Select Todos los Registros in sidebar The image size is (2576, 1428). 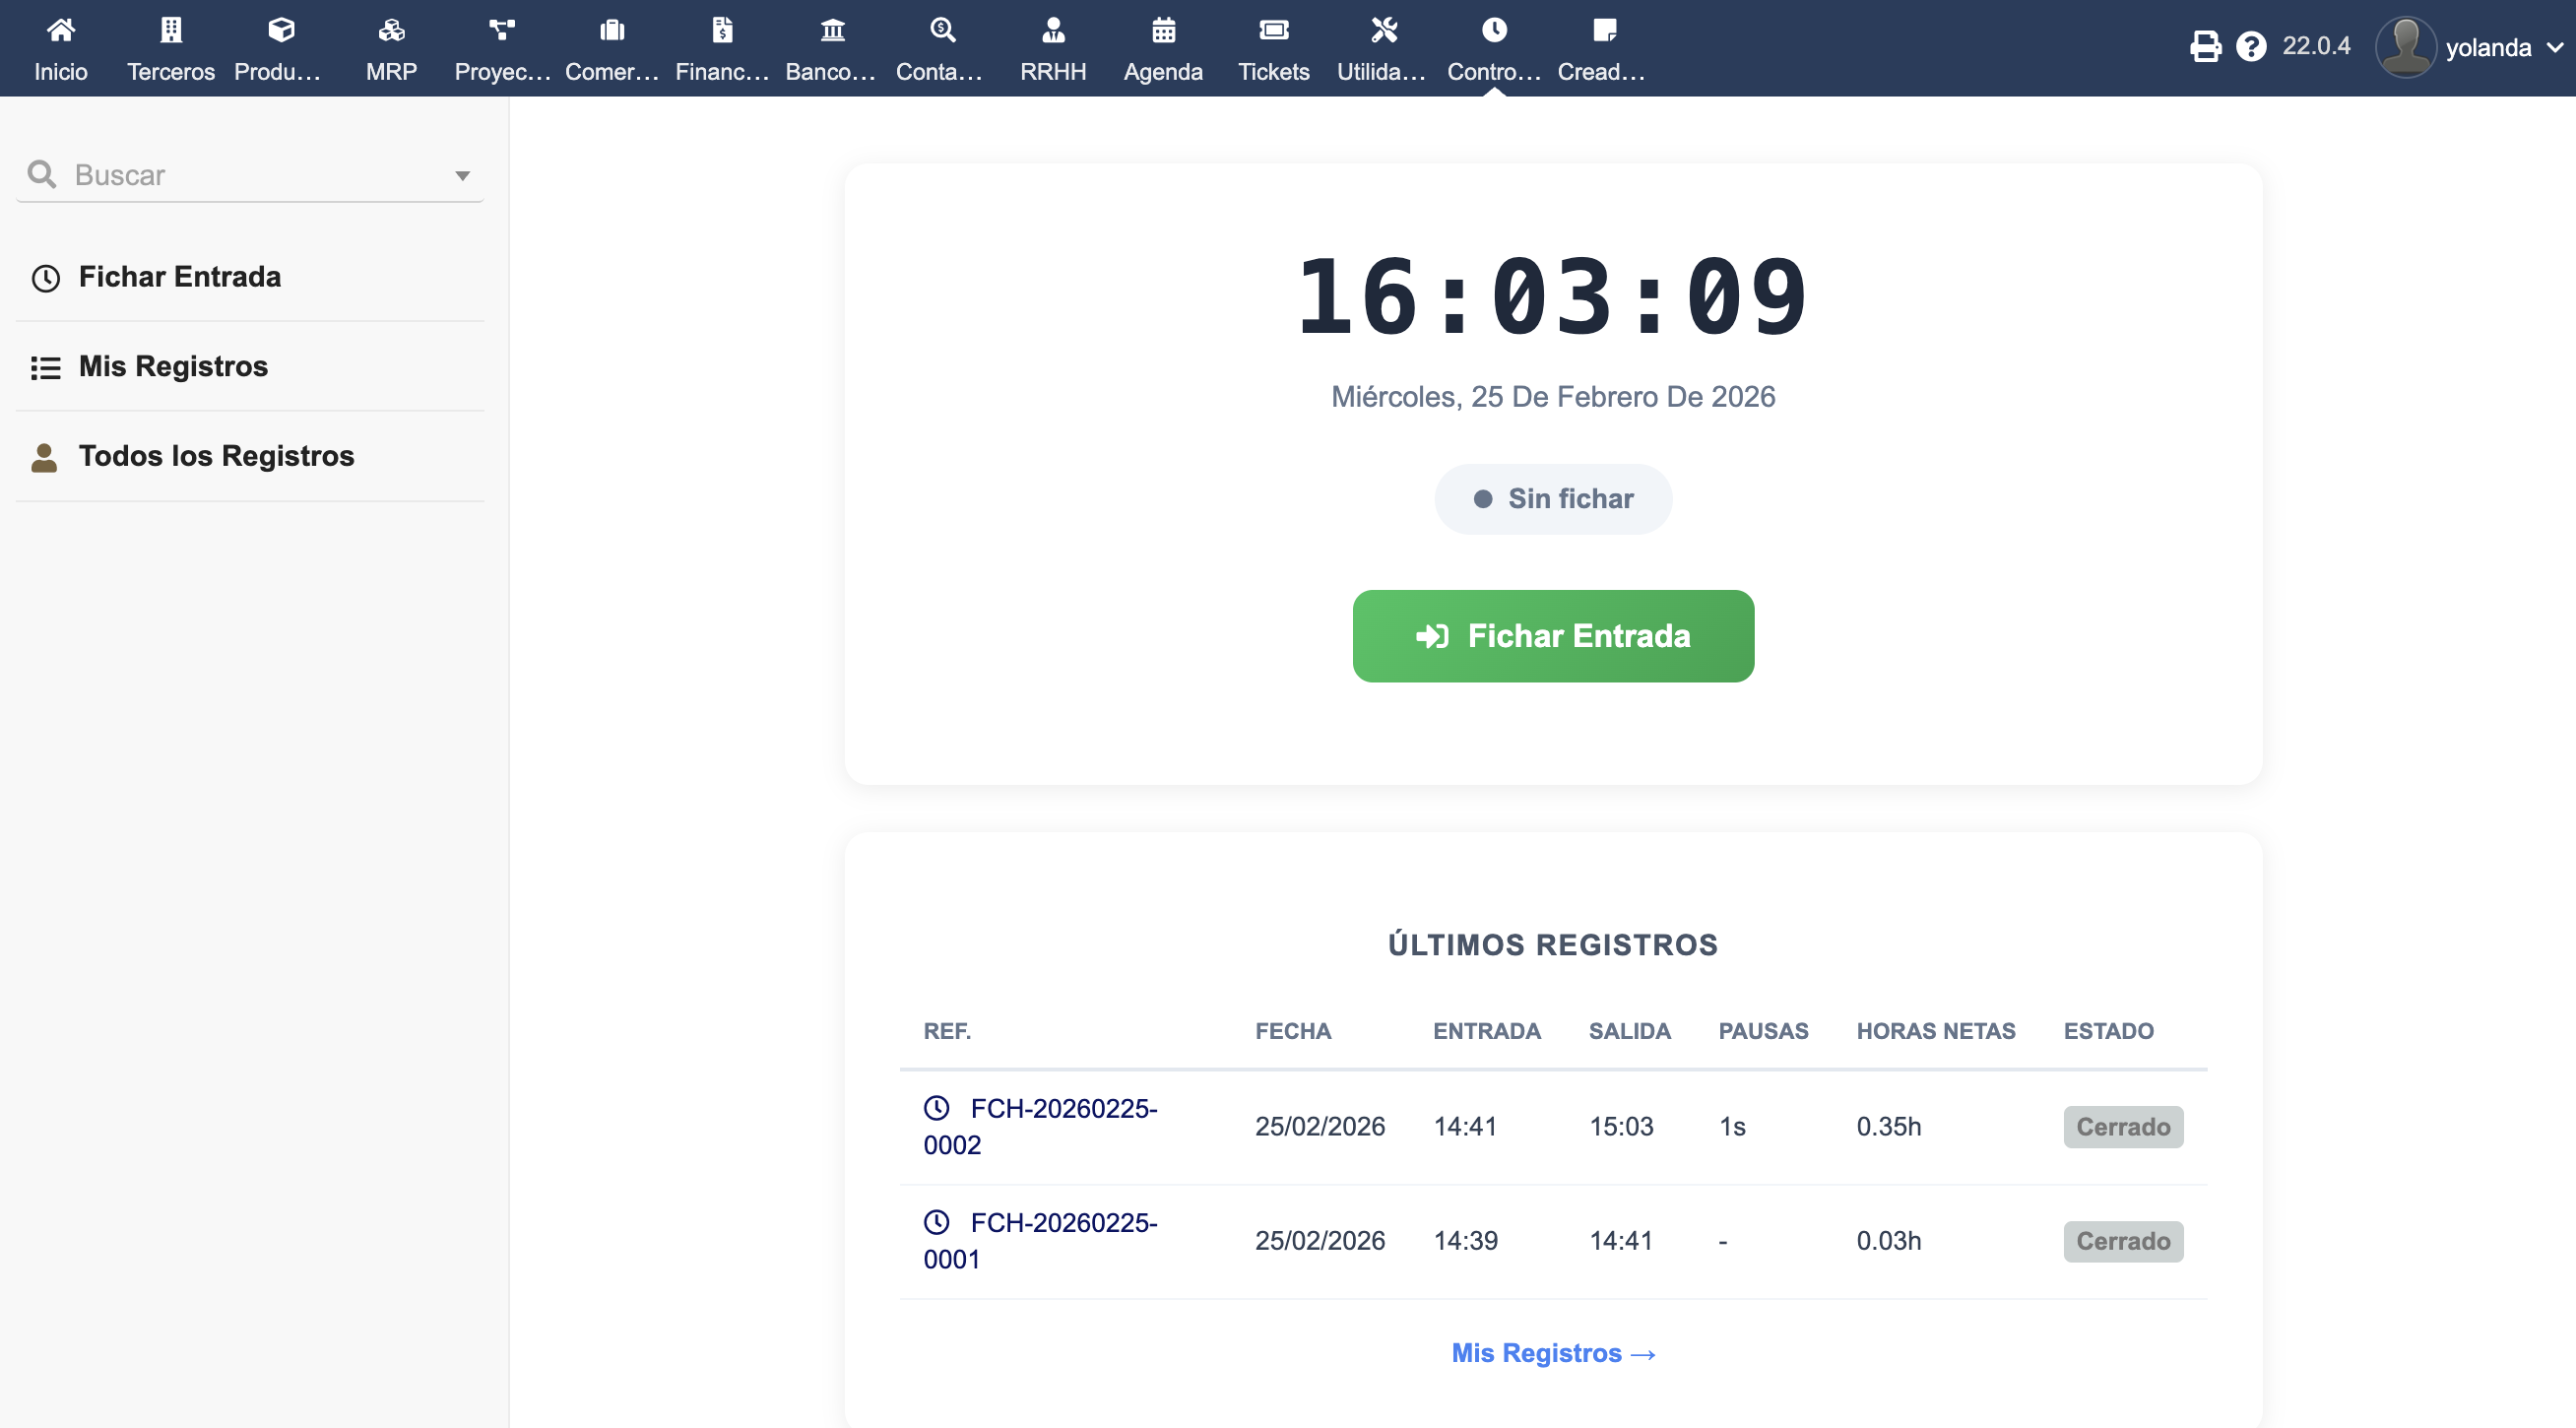point(216,456)
